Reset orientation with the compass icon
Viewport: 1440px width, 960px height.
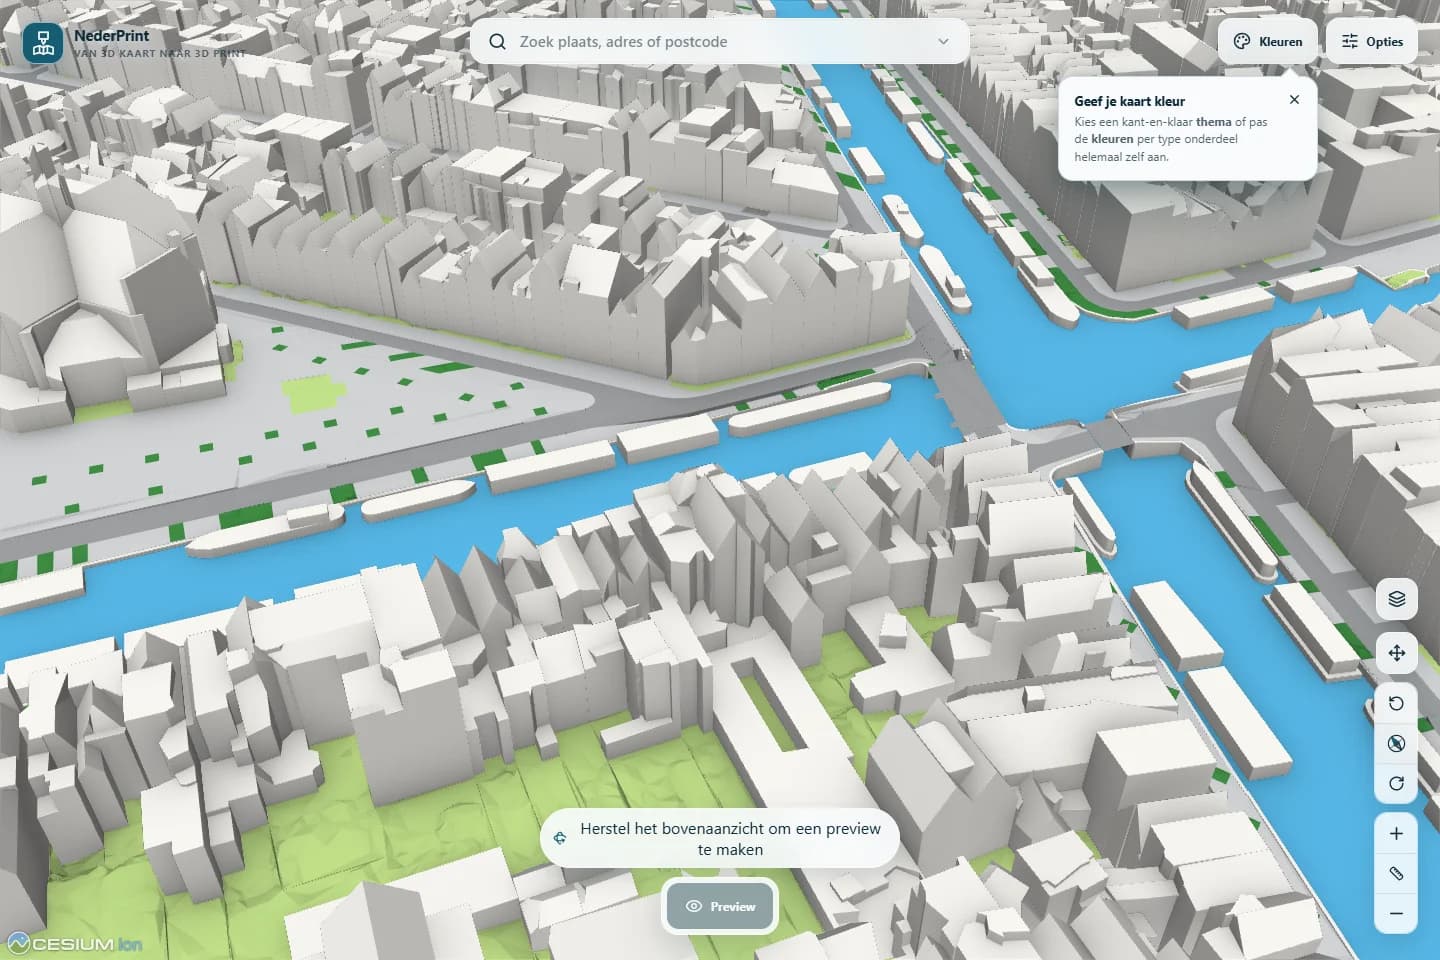click(1397, 743)
